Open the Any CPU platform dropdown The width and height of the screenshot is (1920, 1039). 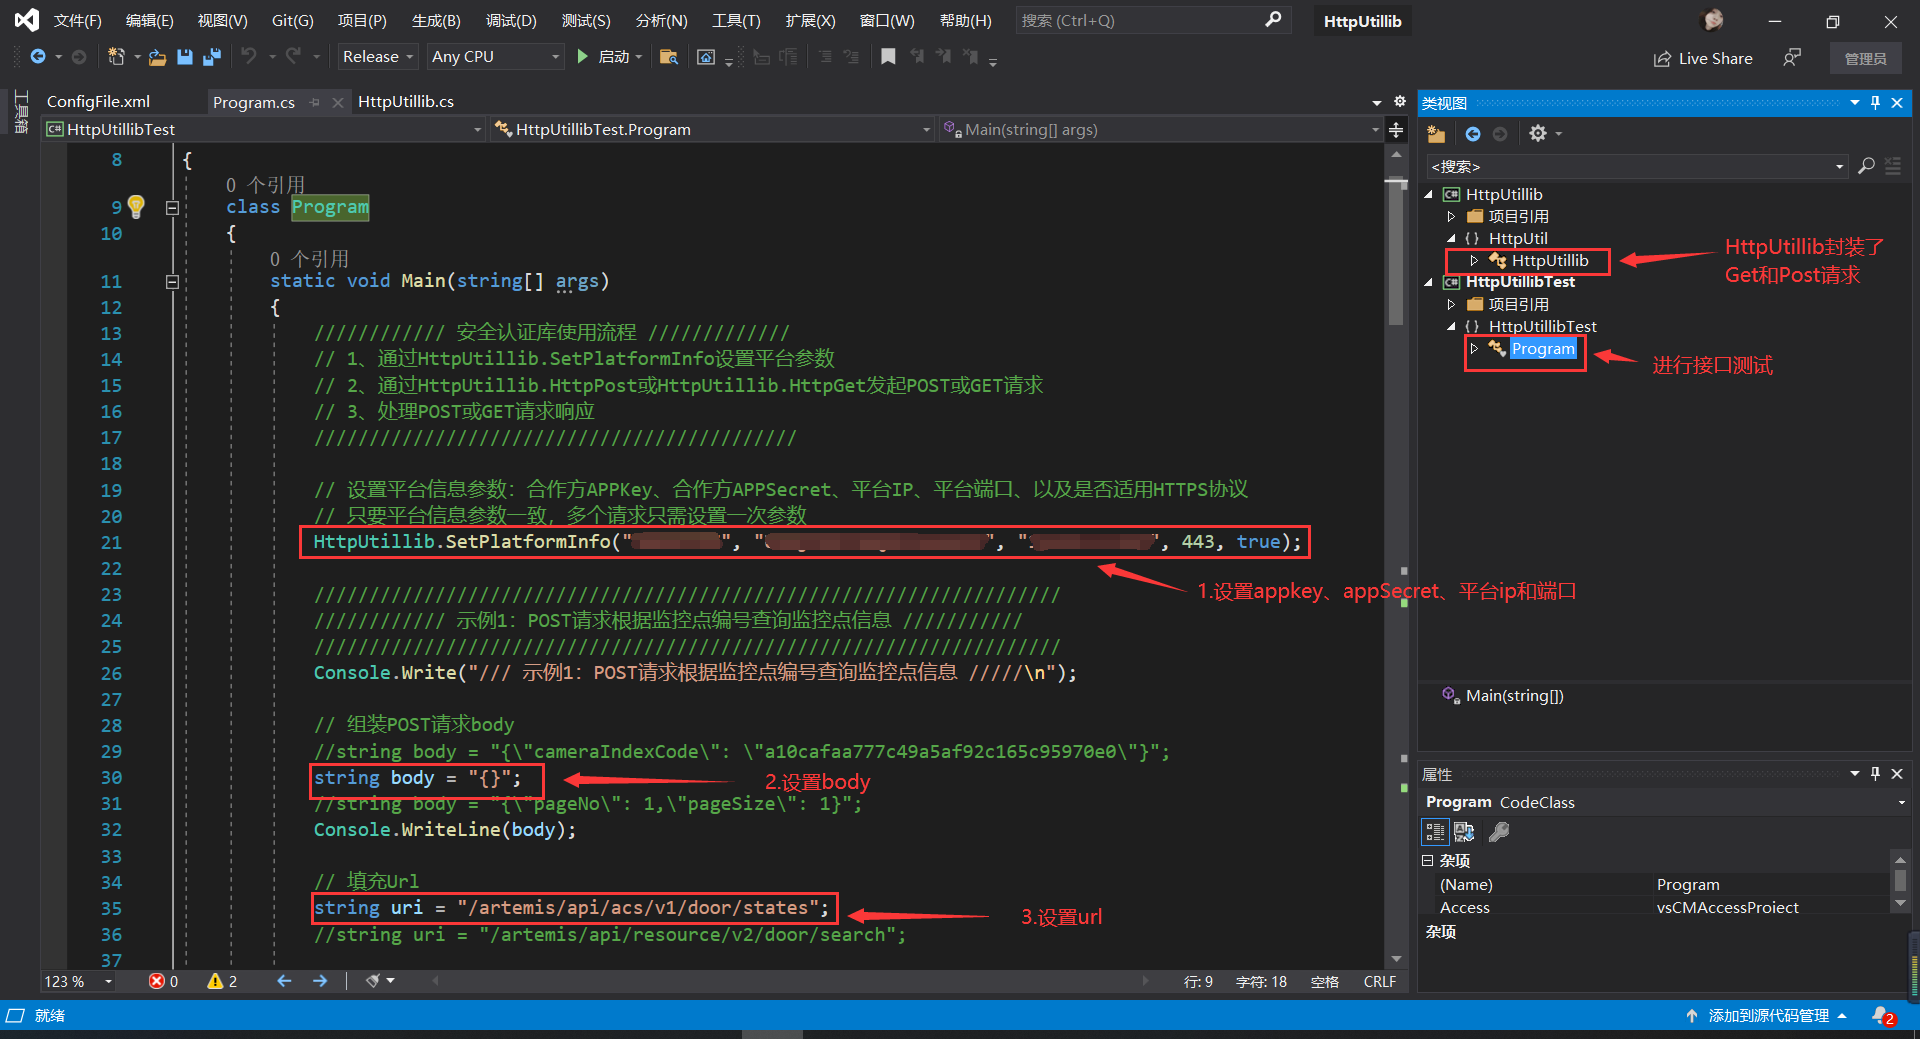coord(495,57)
